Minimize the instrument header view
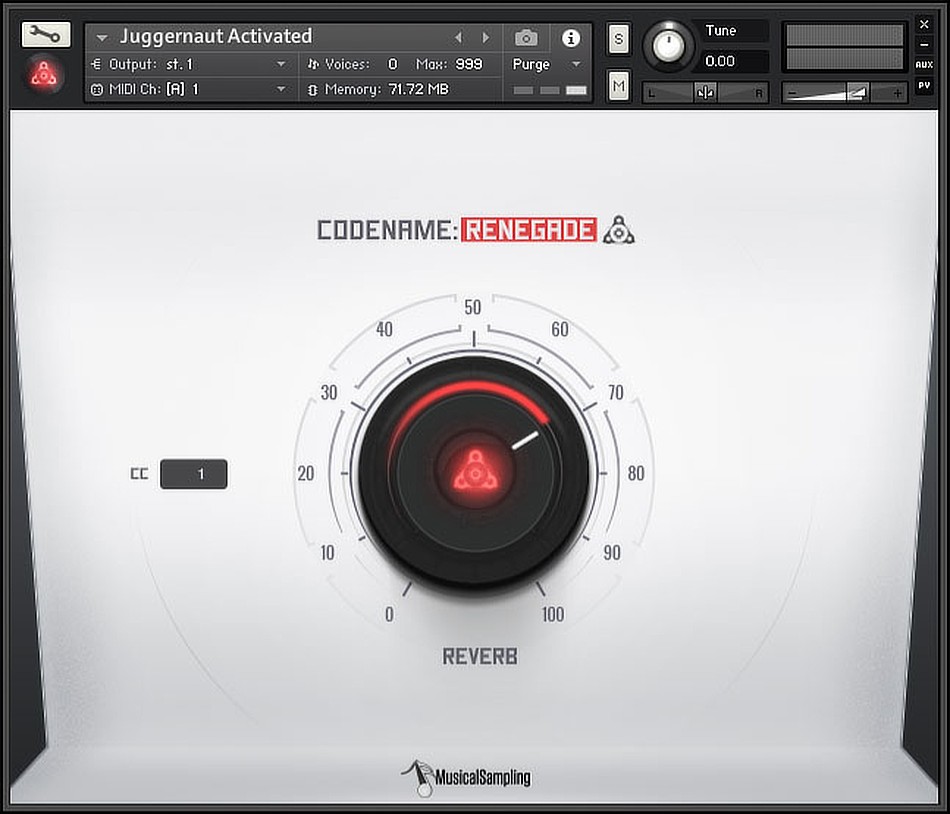The height and width of the screenshot is (814, 950). [x=924, y=44]
